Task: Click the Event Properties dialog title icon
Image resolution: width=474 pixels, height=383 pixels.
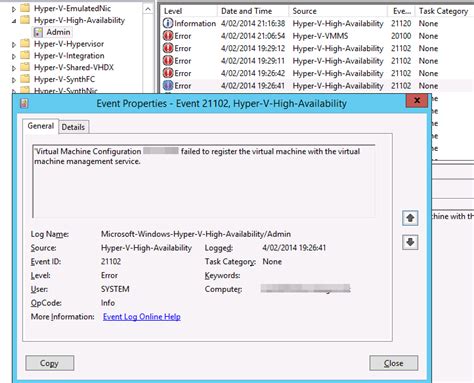Action: point(24,103)
